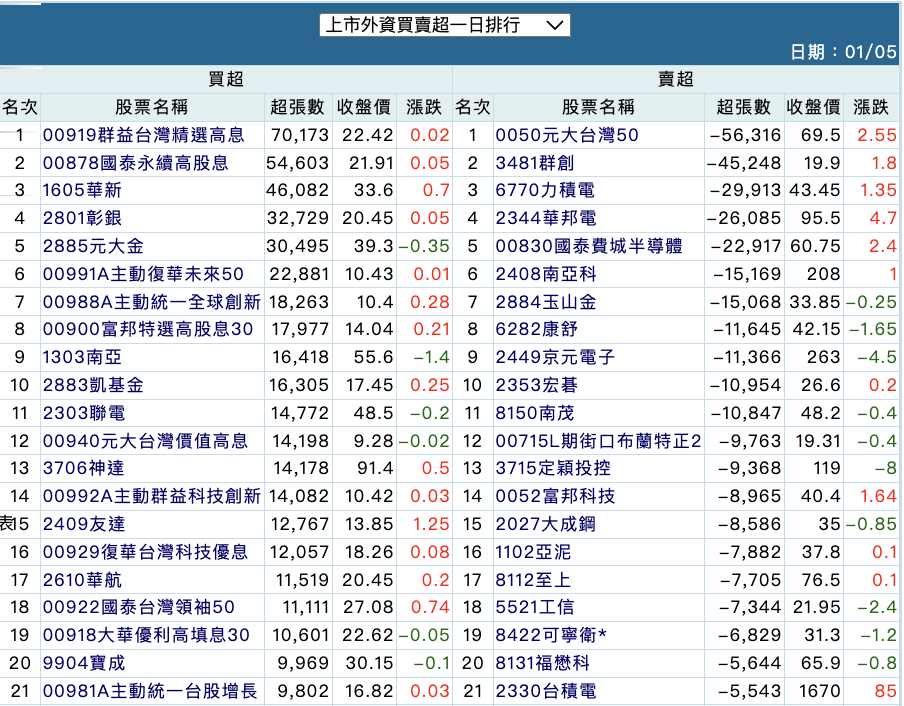Open 2610華航 stock page
Viewport: 904px width, 706px height.
(x=82, y=579)
